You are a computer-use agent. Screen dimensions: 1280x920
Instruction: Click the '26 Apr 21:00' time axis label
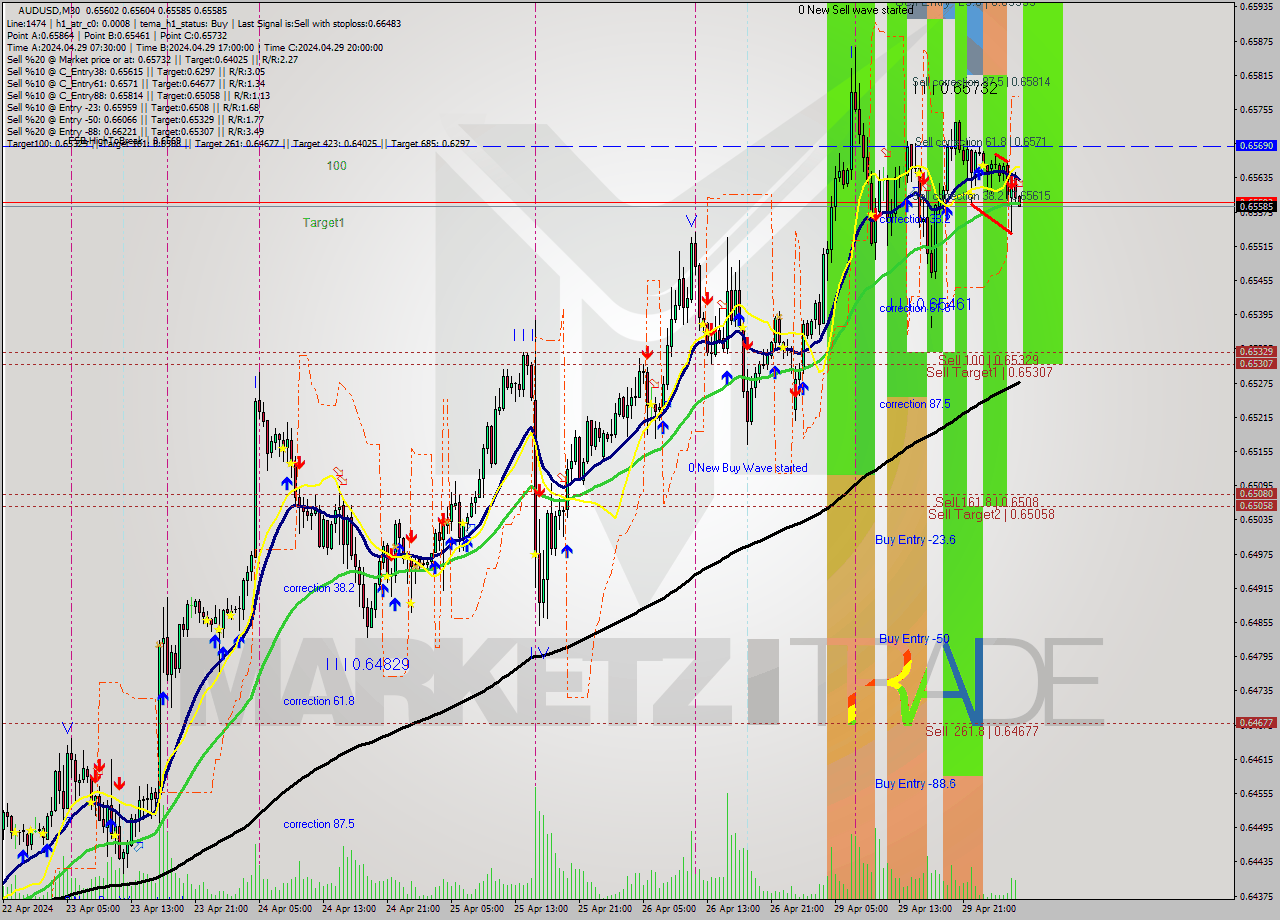[798, 909]
